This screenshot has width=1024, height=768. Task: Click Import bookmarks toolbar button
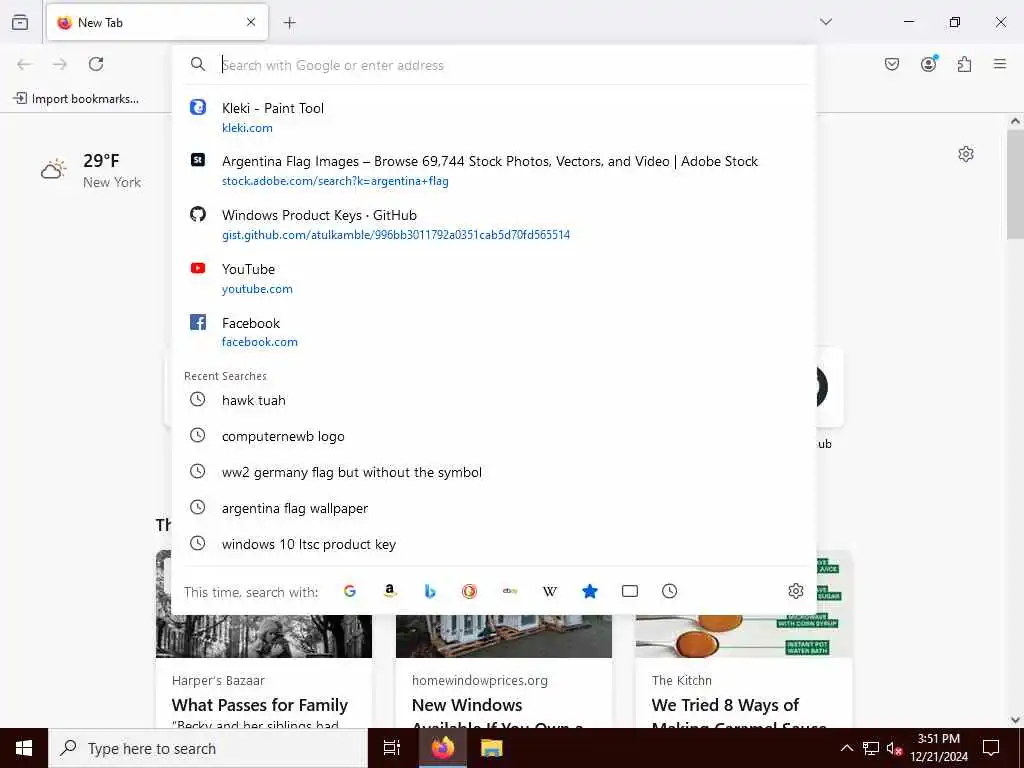tap(76, 99)
